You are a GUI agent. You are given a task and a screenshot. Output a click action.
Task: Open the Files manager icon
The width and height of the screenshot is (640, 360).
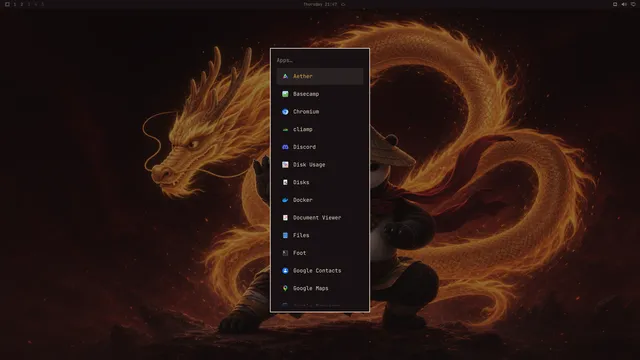[x=285, y=235]
